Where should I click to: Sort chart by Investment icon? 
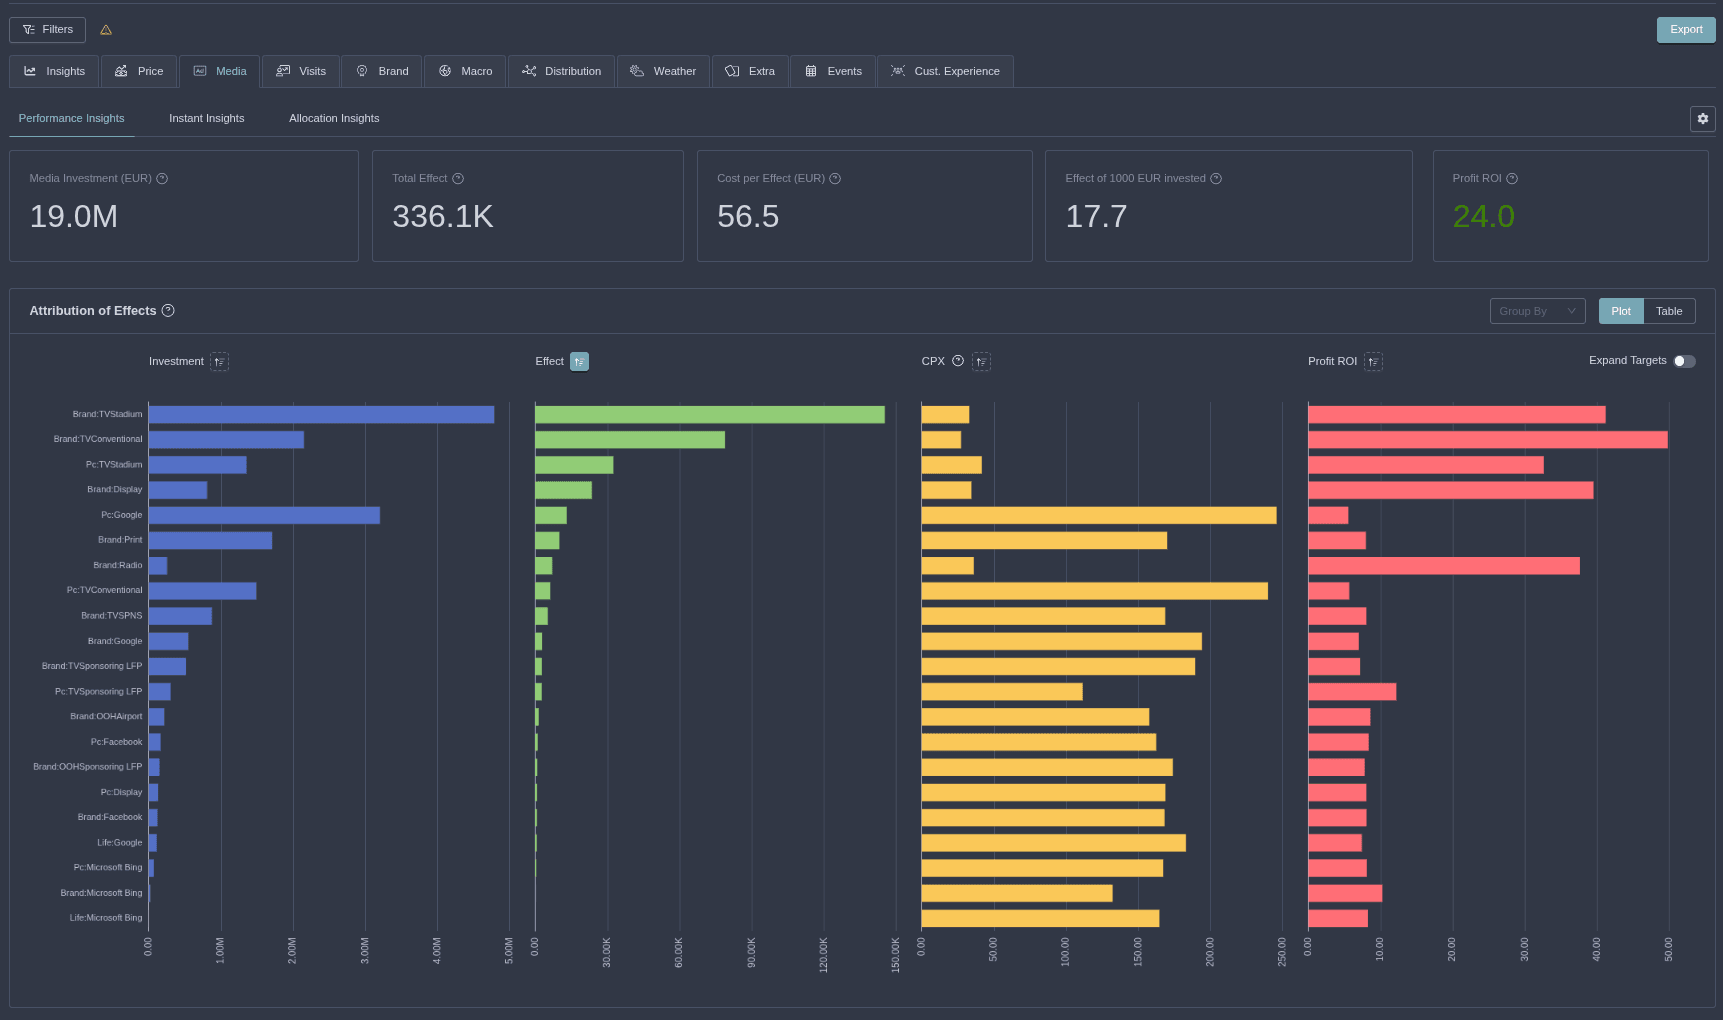click(219, 362)
